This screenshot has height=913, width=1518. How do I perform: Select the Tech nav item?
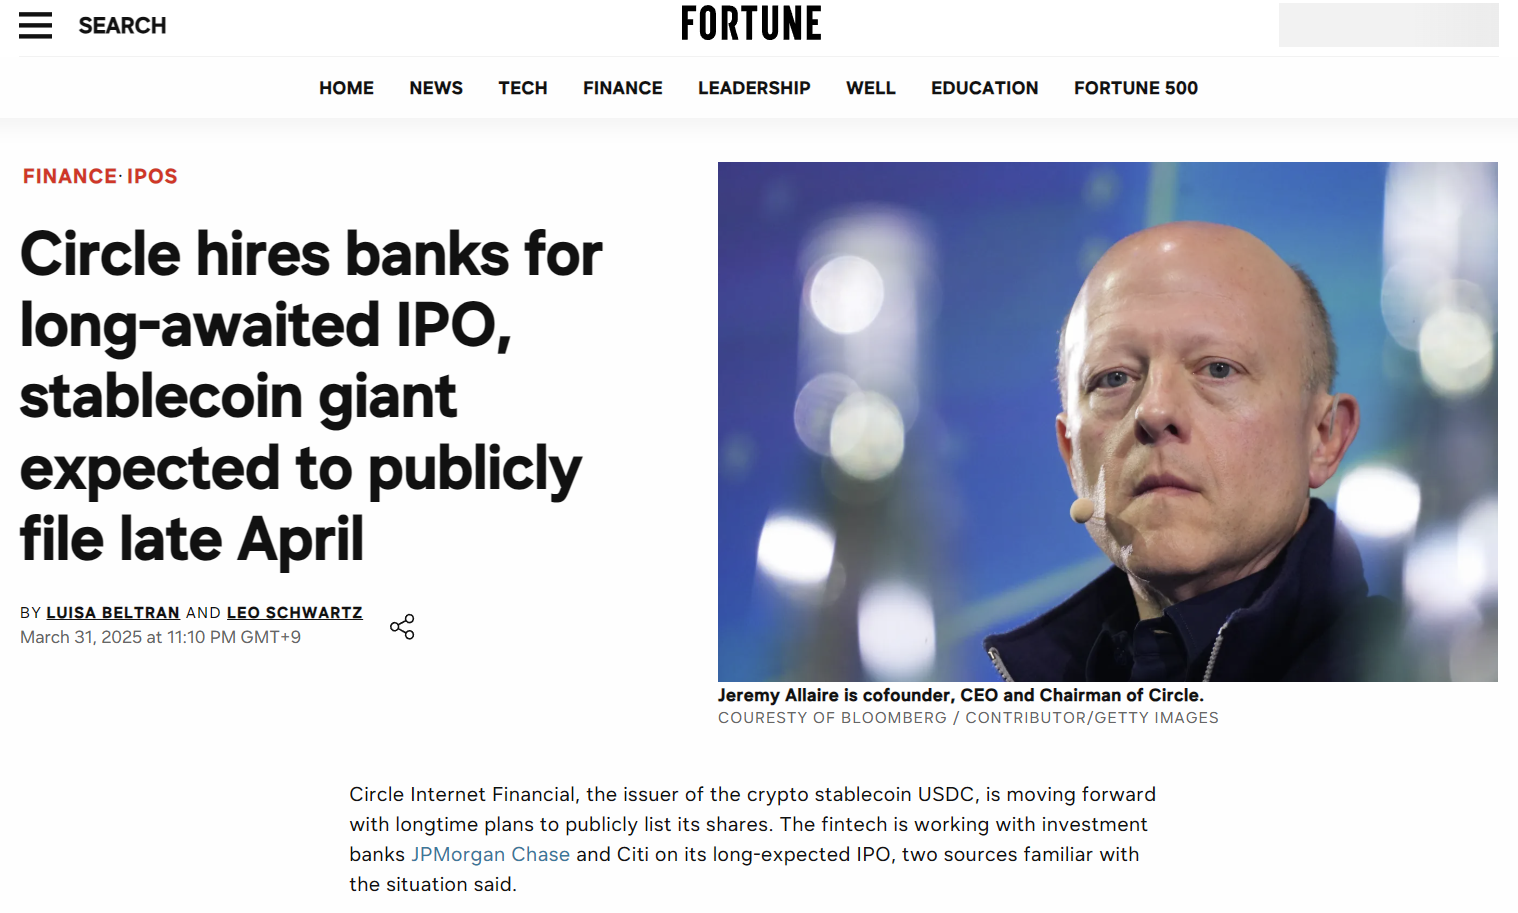pos(523,88)
